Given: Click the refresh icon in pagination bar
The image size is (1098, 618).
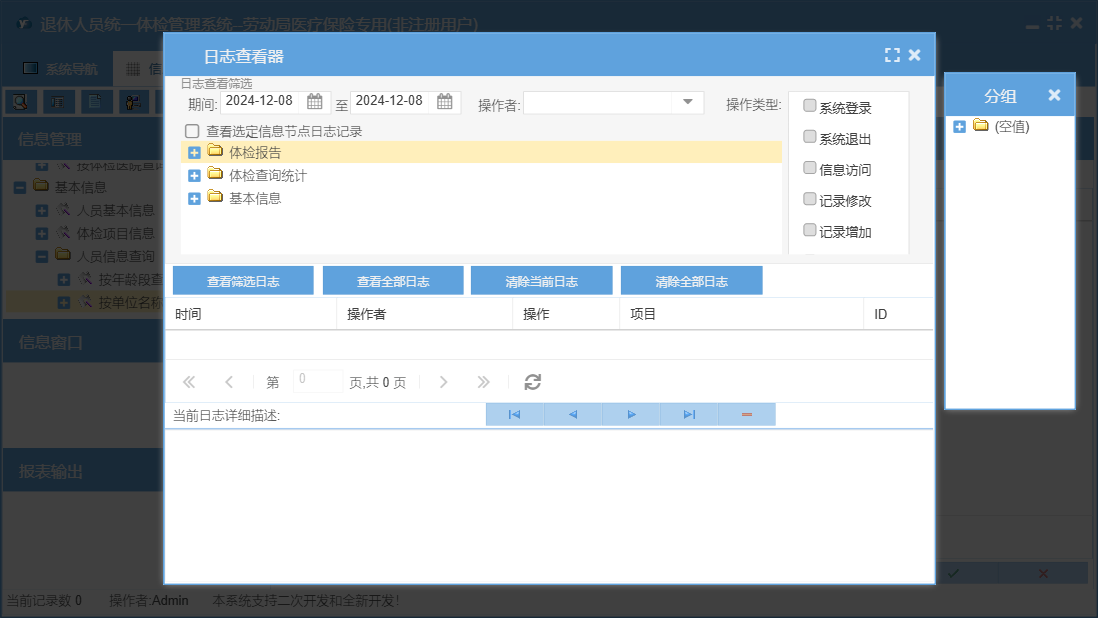Looking at the screenshot, I should point(533,382).
